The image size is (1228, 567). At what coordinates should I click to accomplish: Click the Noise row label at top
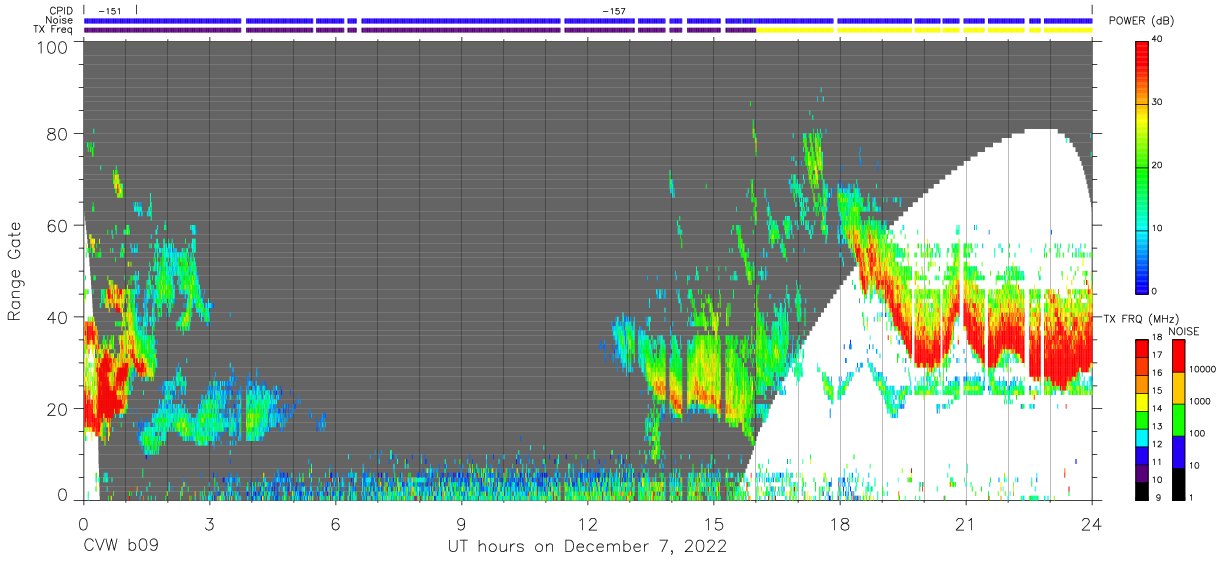[59, 20]
